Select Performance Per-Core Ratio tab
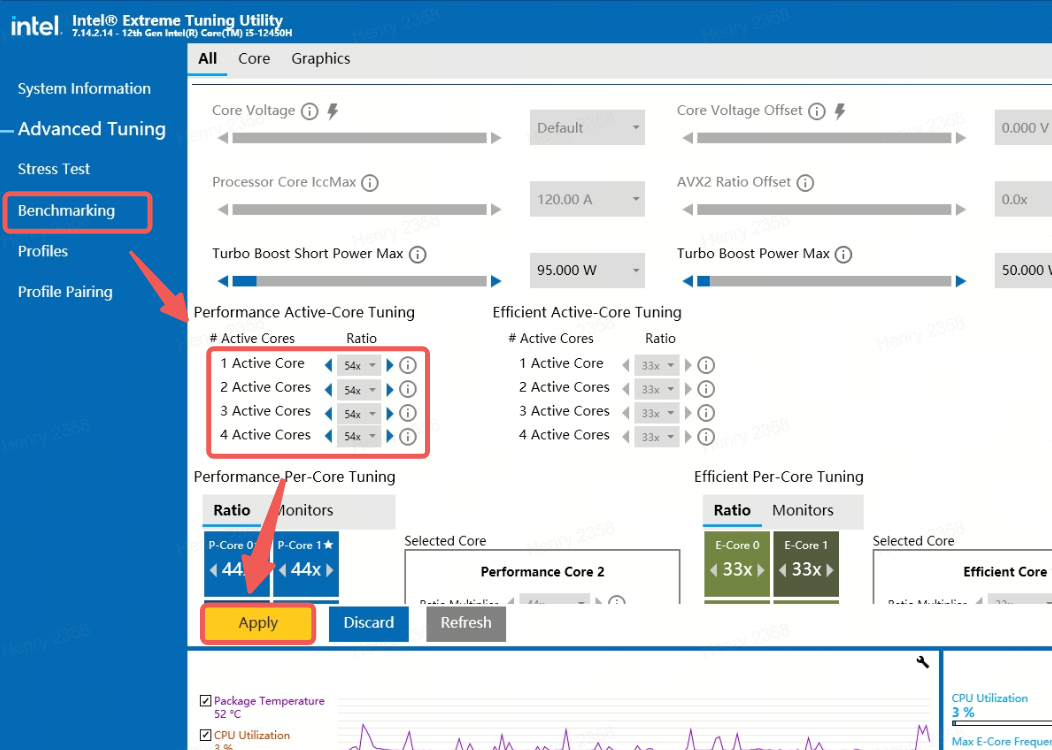Image resolution: width=1052 pixels, height=750 pixels. [231, 511]
